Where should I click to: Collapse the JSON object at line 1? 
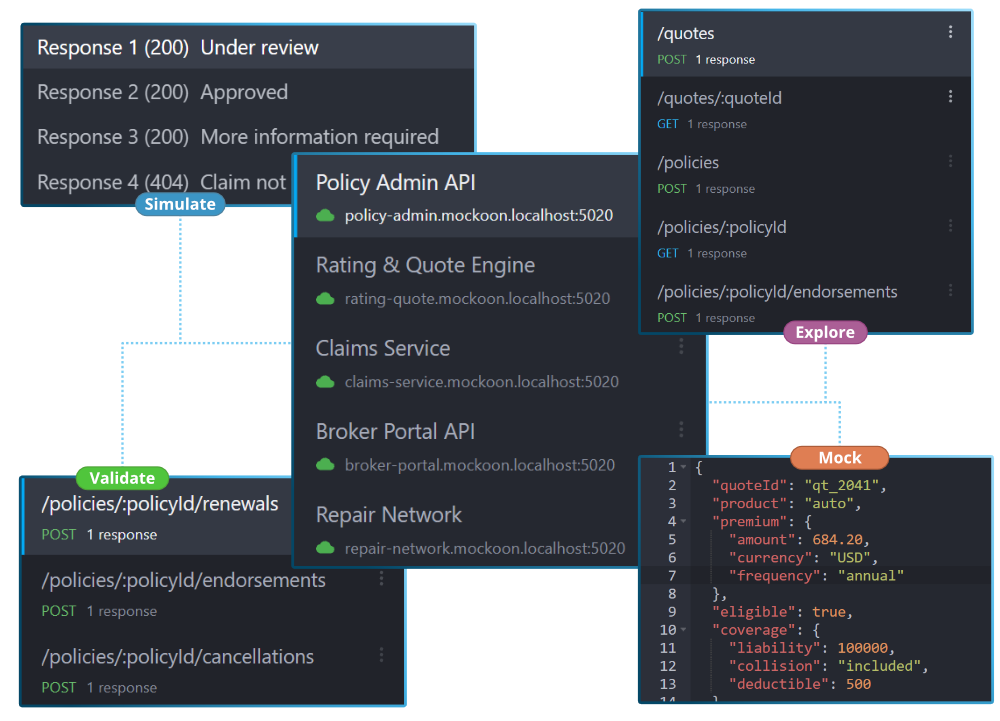click(684, 467)
